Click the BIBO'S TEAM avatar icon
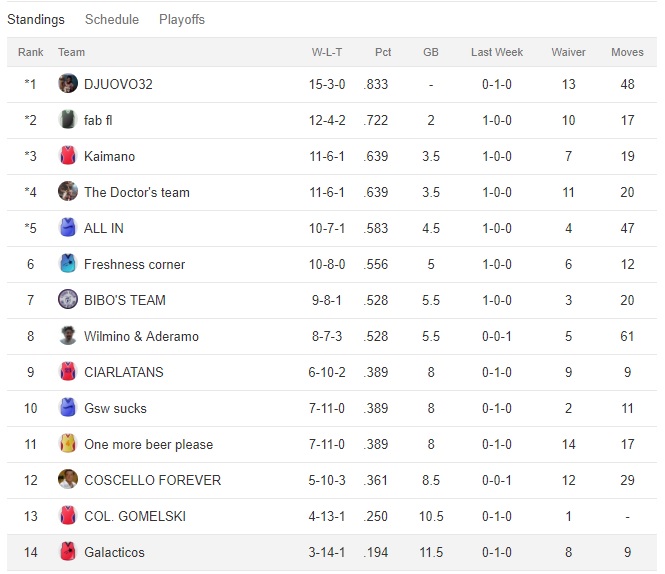This screenshot has width=665, height=574. [68, 300]
